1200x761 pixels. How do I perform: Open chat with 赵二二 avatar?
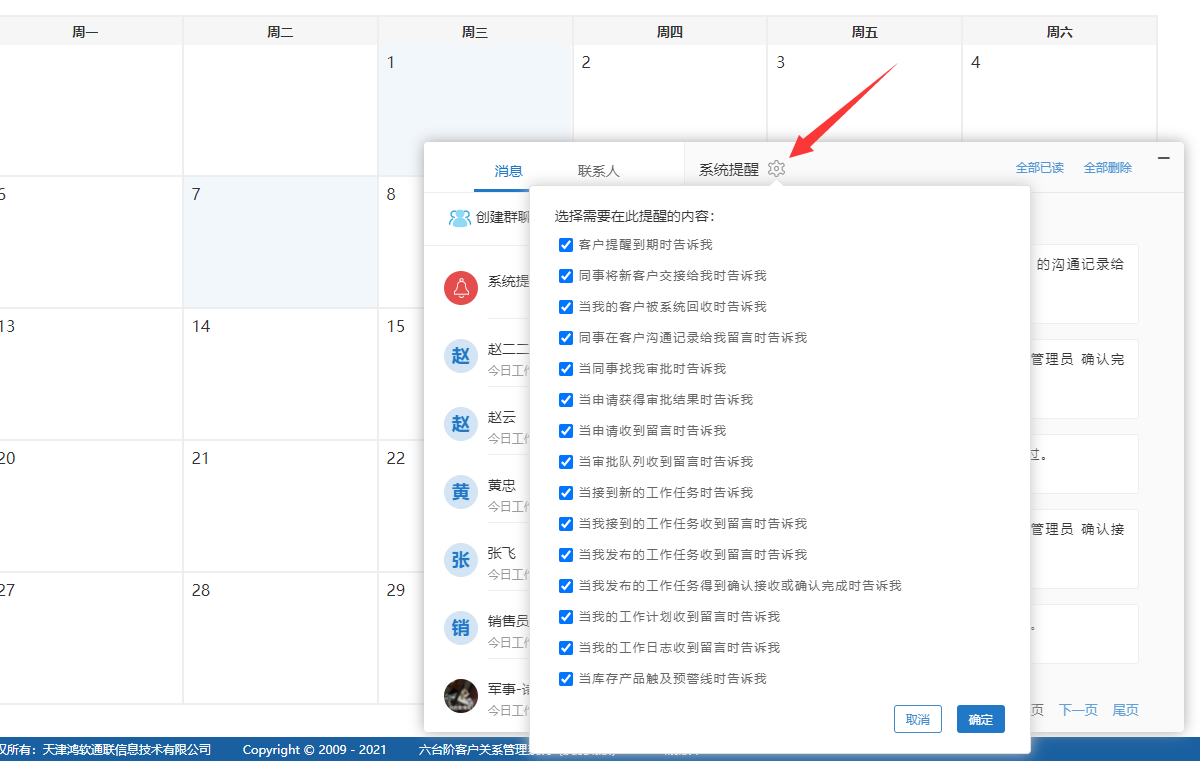pyautogui.click(x=461, y=356)
